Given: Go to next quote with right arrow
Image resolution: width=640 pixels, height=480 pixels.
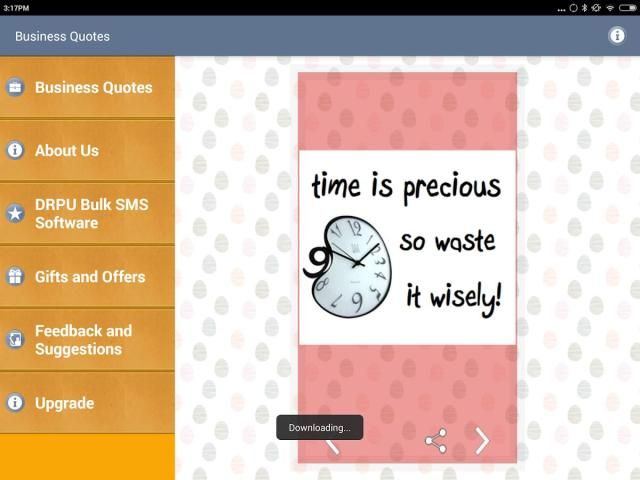Looking at the screenshot, I should coord(482,441).
